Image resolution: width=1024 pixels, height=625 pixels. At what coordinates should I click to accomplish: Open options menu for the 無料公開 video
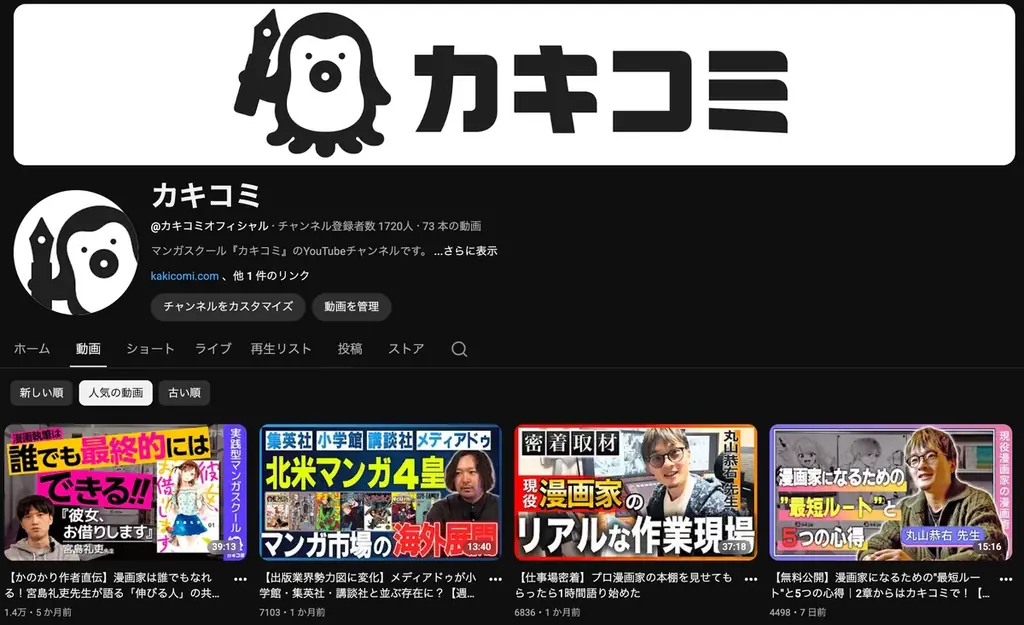1006,579
